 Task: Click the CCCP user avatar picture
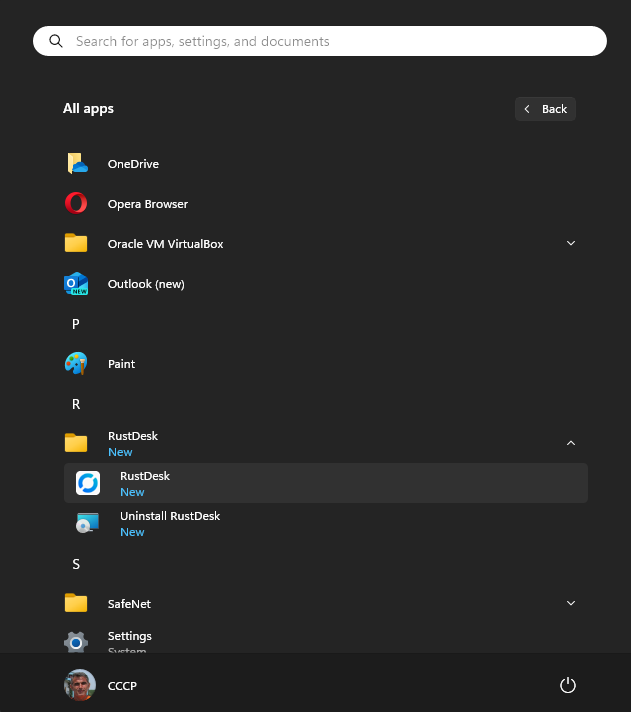(80, 685)
